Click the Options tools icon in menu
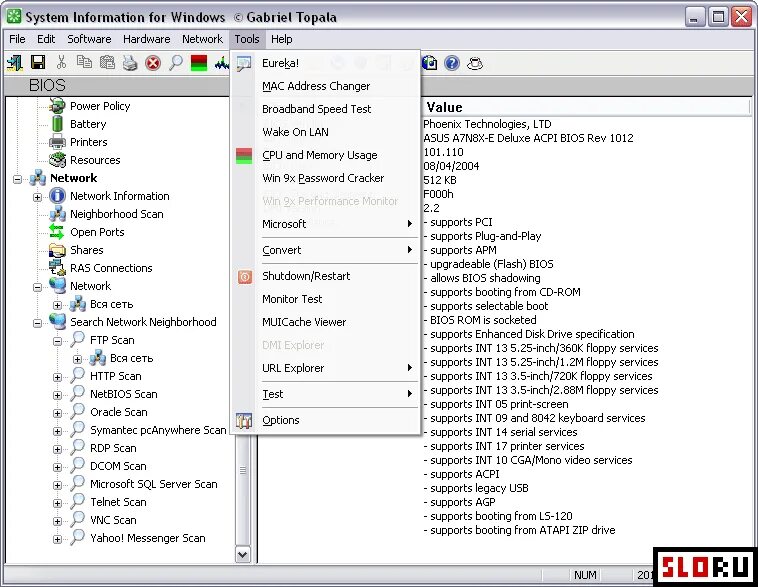The width and height of the screenshot is (758, 587). (x=244, y=421)
